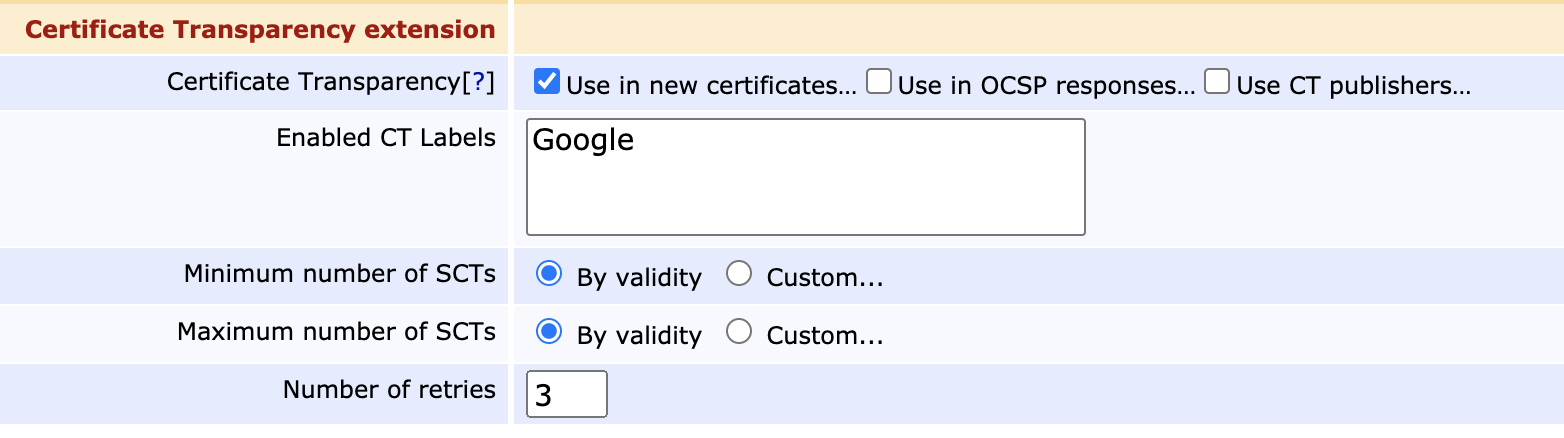The height and width of the screenshot is (438, 1564).
Task: Click the "Use in new certificates..." label text
Action: tap(711, 86)
